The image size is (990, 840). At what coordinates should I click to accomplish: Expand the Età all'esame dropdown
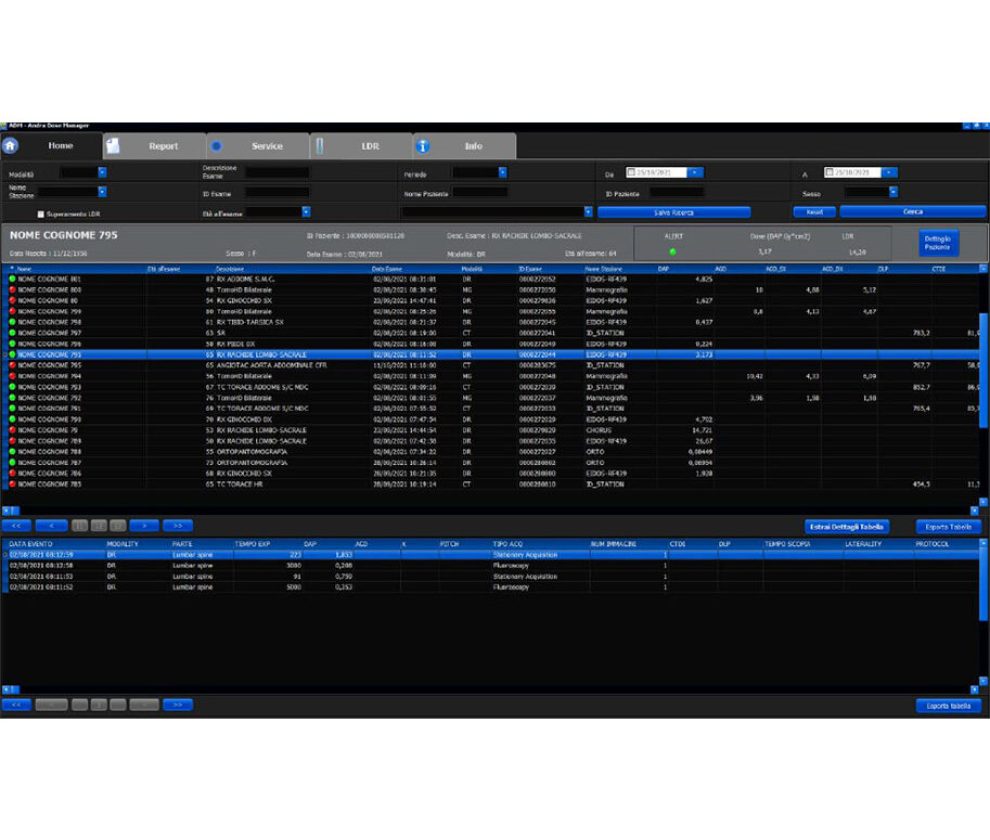click(x=306, y=212)
